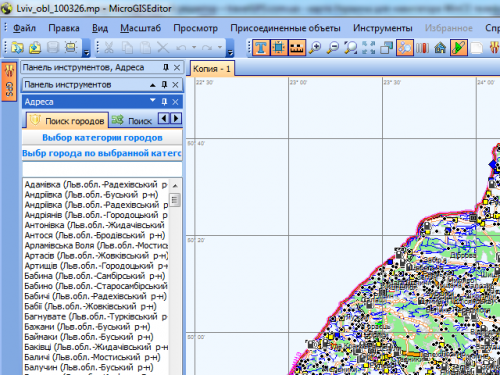500x375 pixels.
Task: Select Адамівка (Льв.обл.-Радехівський) in list
Action: (x=96, y=184)
